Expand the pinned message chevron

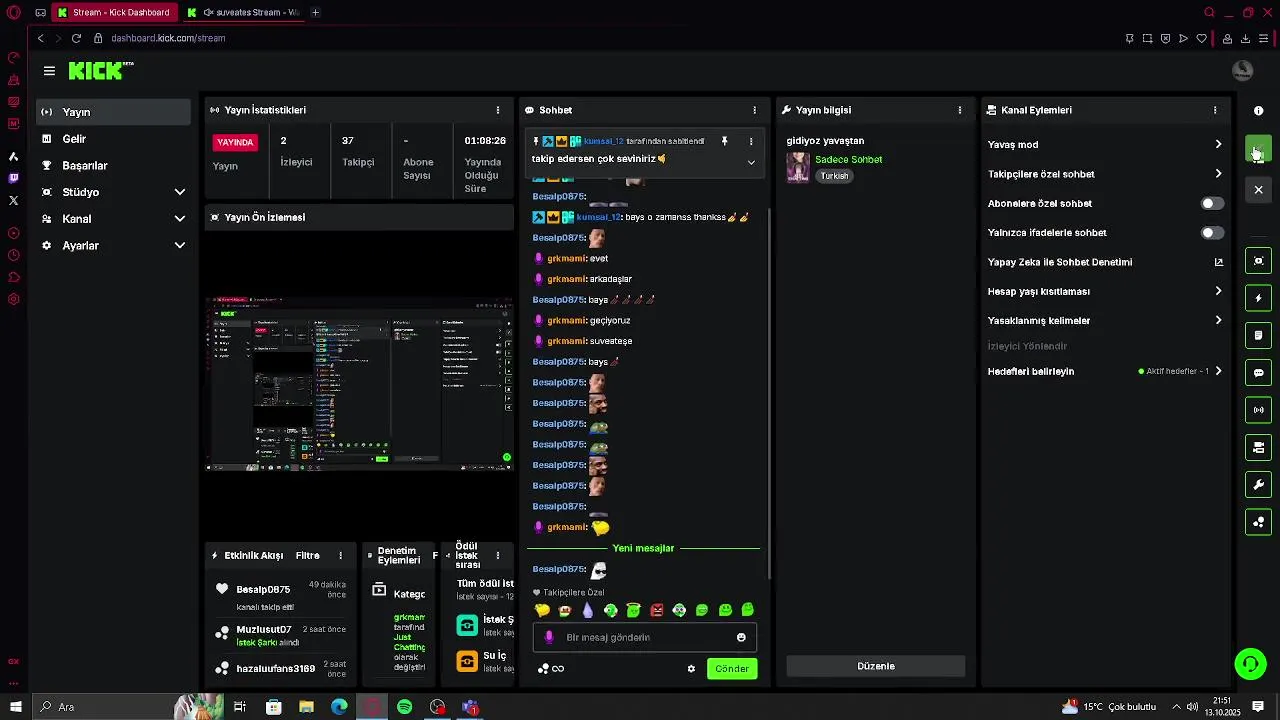(x=751, y=162)
